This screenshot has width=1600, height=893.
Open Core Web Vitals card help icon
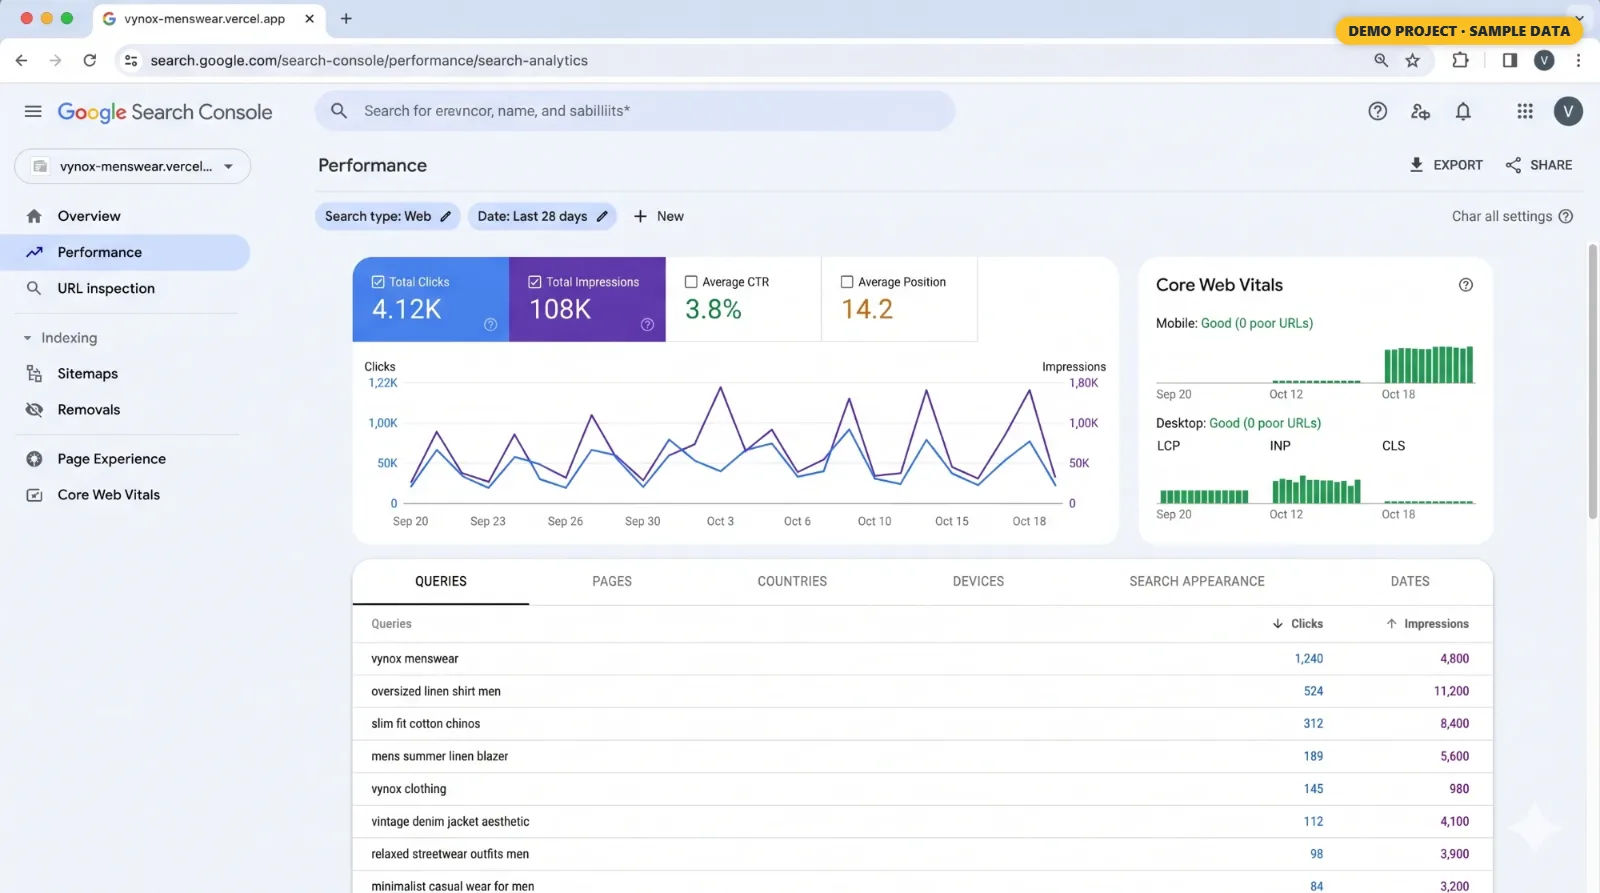(x=1465, y=285)
